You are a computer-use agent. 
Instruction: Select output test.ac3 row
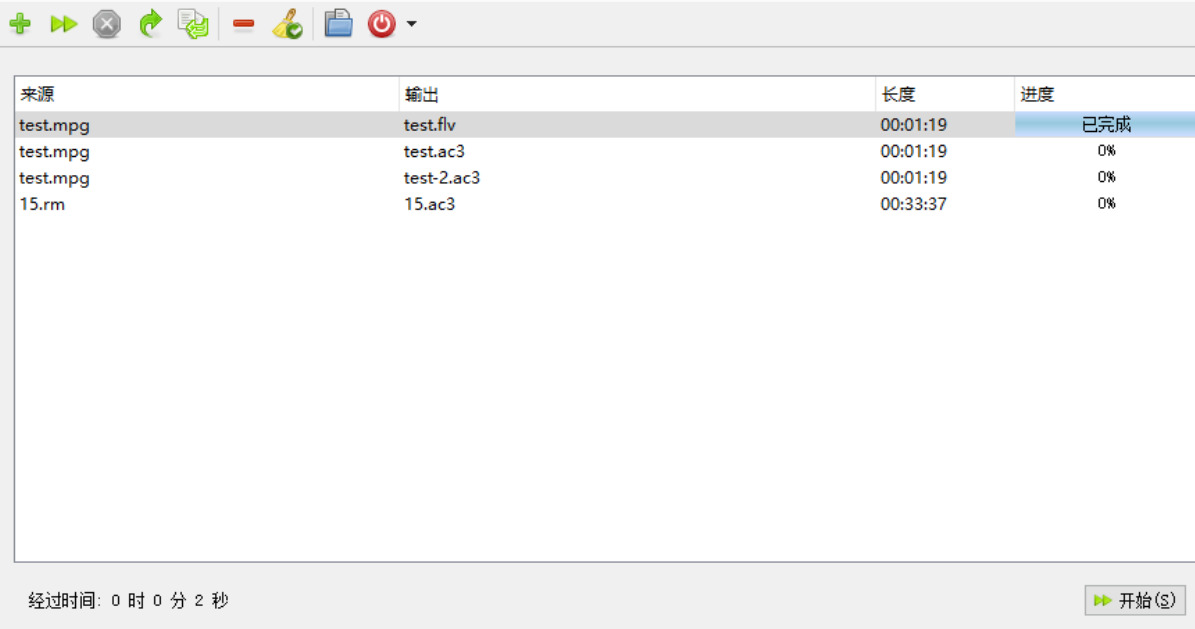[x=434, y=152]
